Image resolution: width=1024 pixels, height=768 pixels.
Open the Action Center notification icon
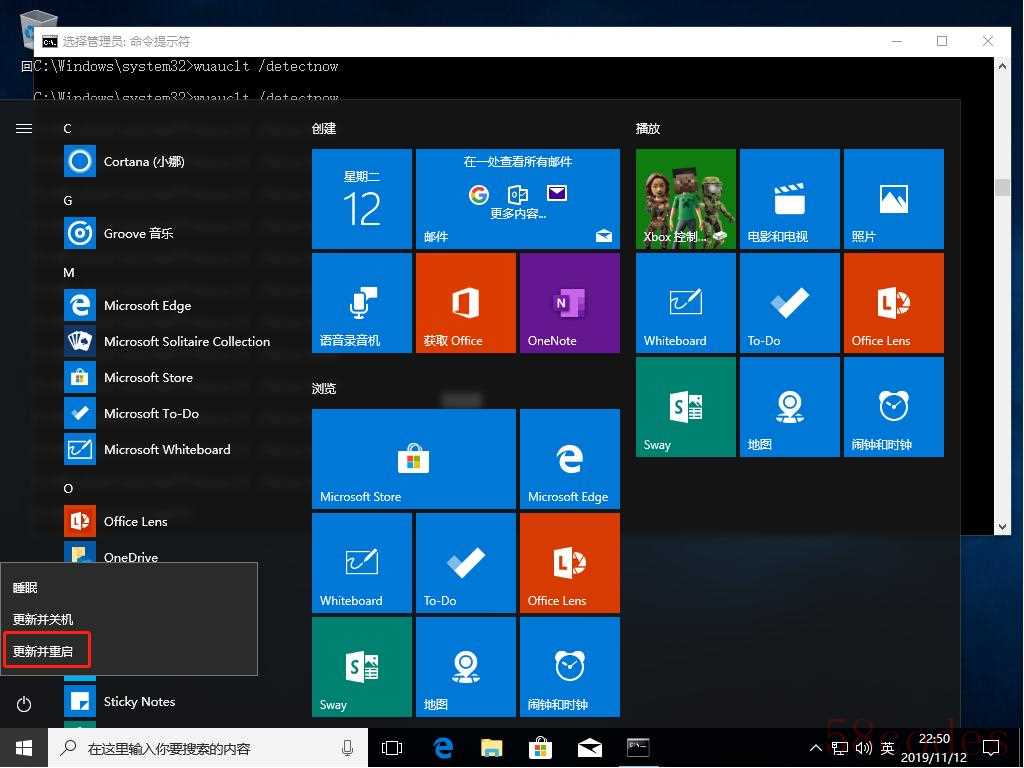[991, 748]
